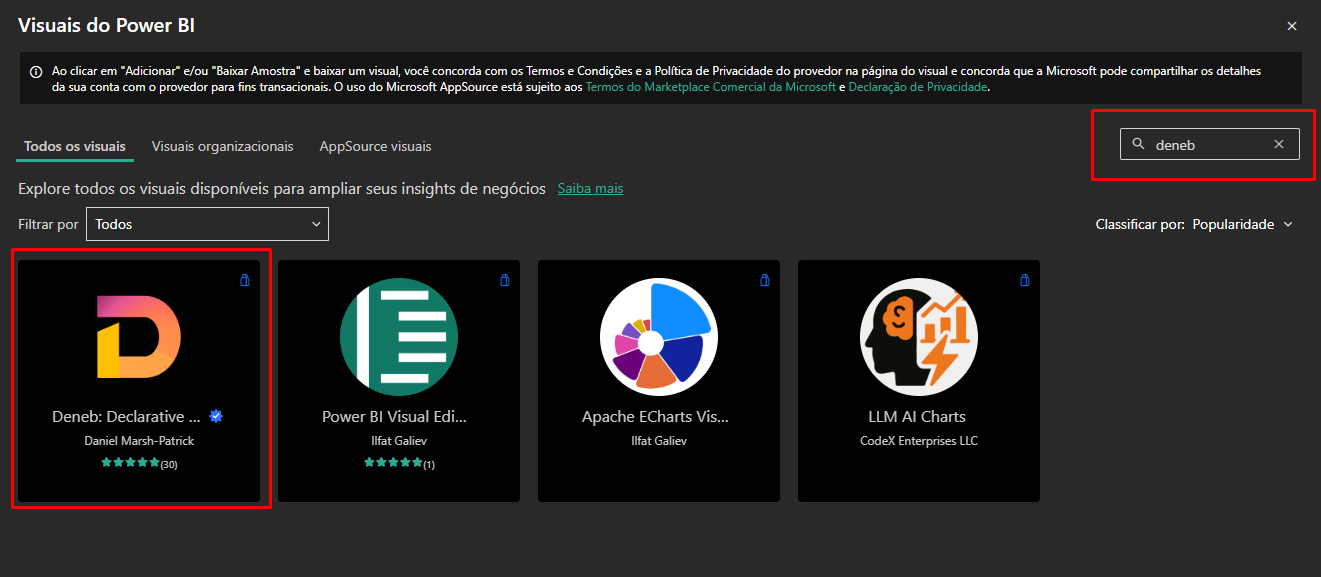Screen dimensions: 1321x577
Task: Switch to the AppSource visuais tab
Action: [374, 146]
